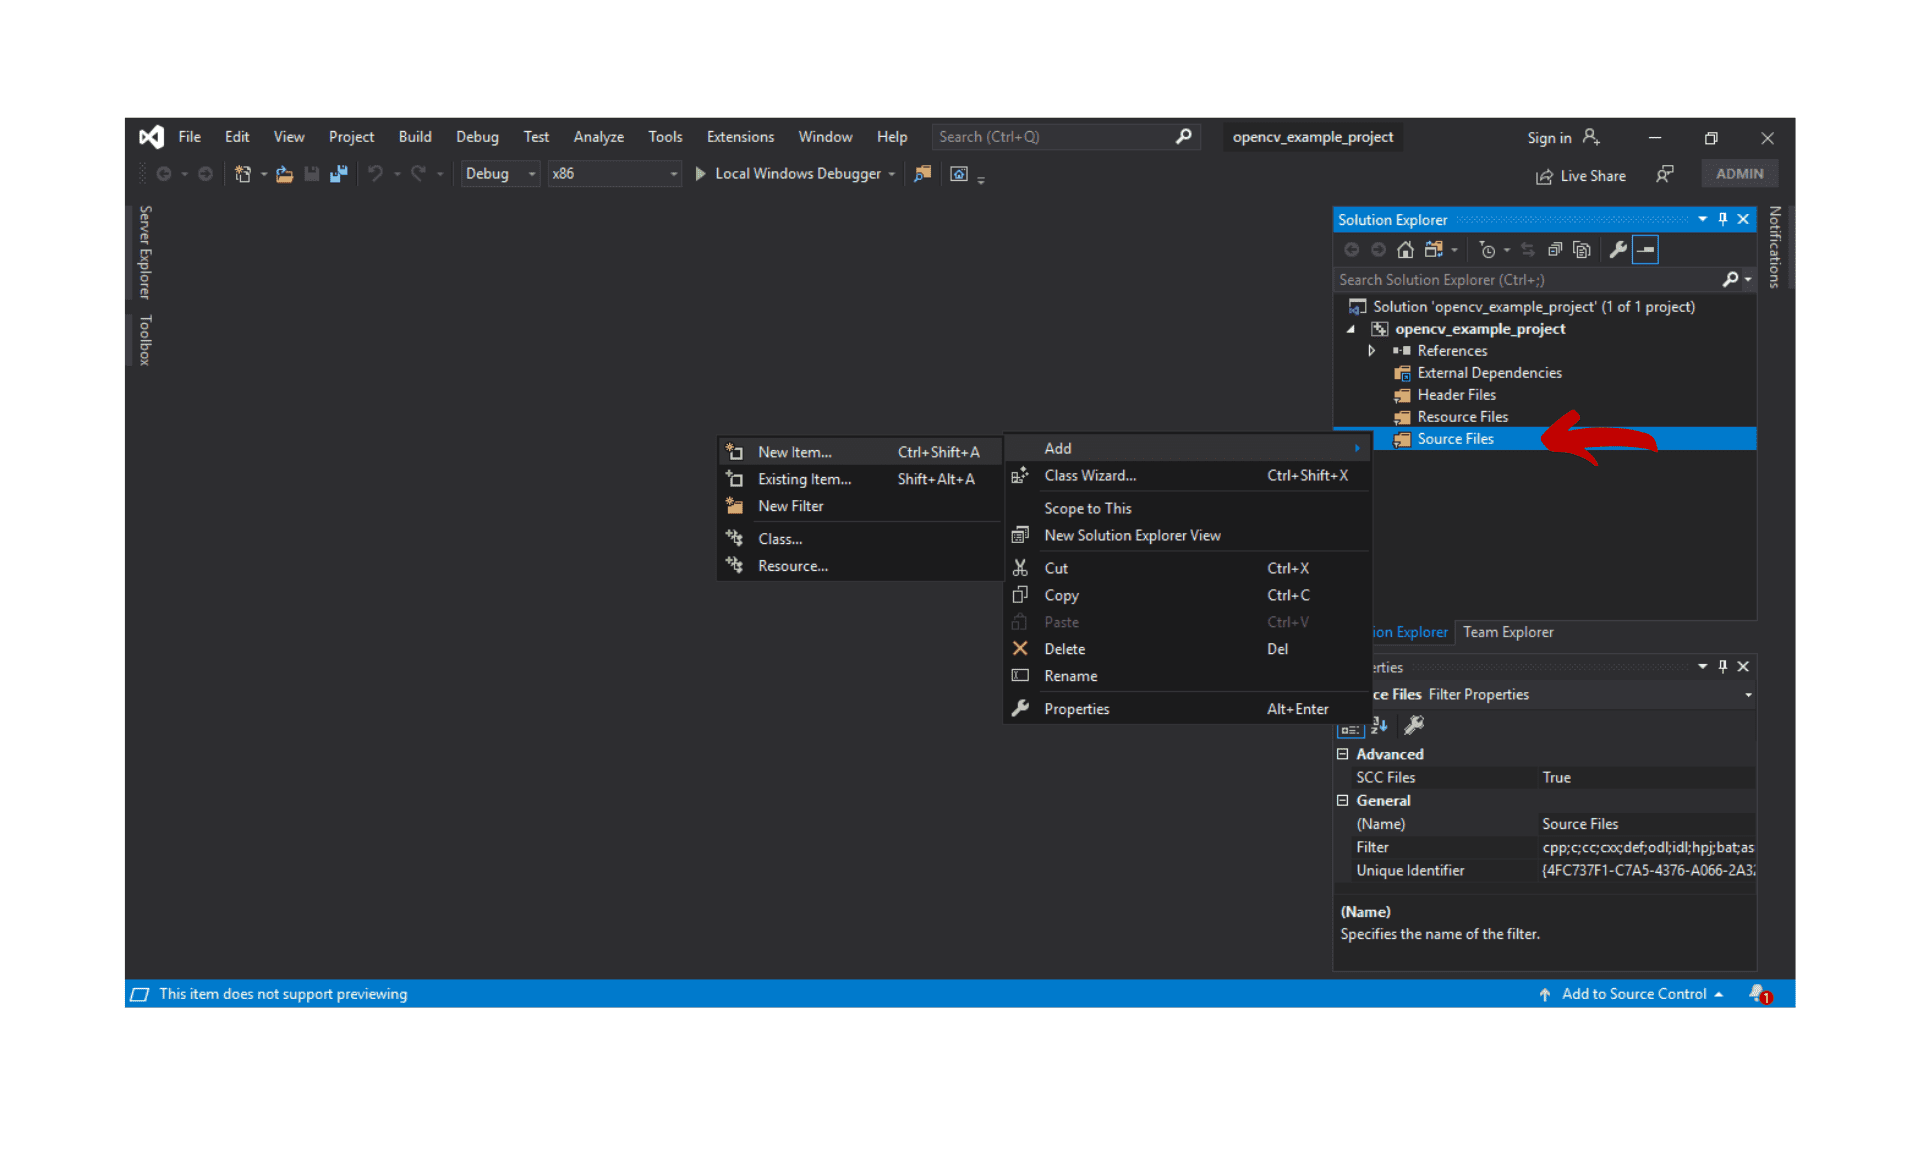
Task: Click the Open File toolbar icon
Action: 284,174
